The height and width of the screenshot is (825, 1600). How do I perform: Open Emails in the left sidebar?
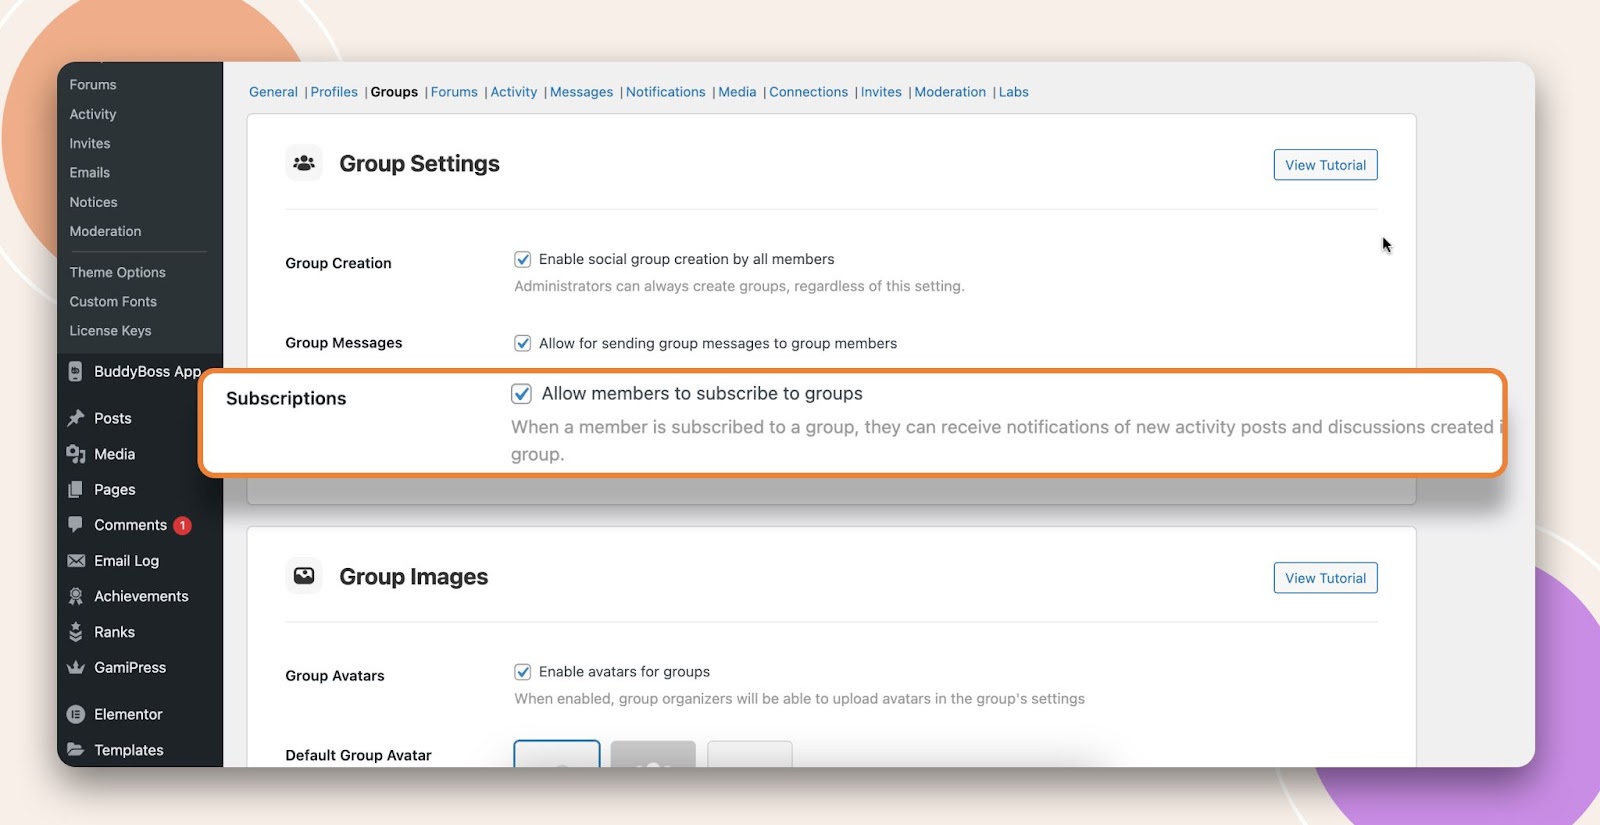coord(90,172)
